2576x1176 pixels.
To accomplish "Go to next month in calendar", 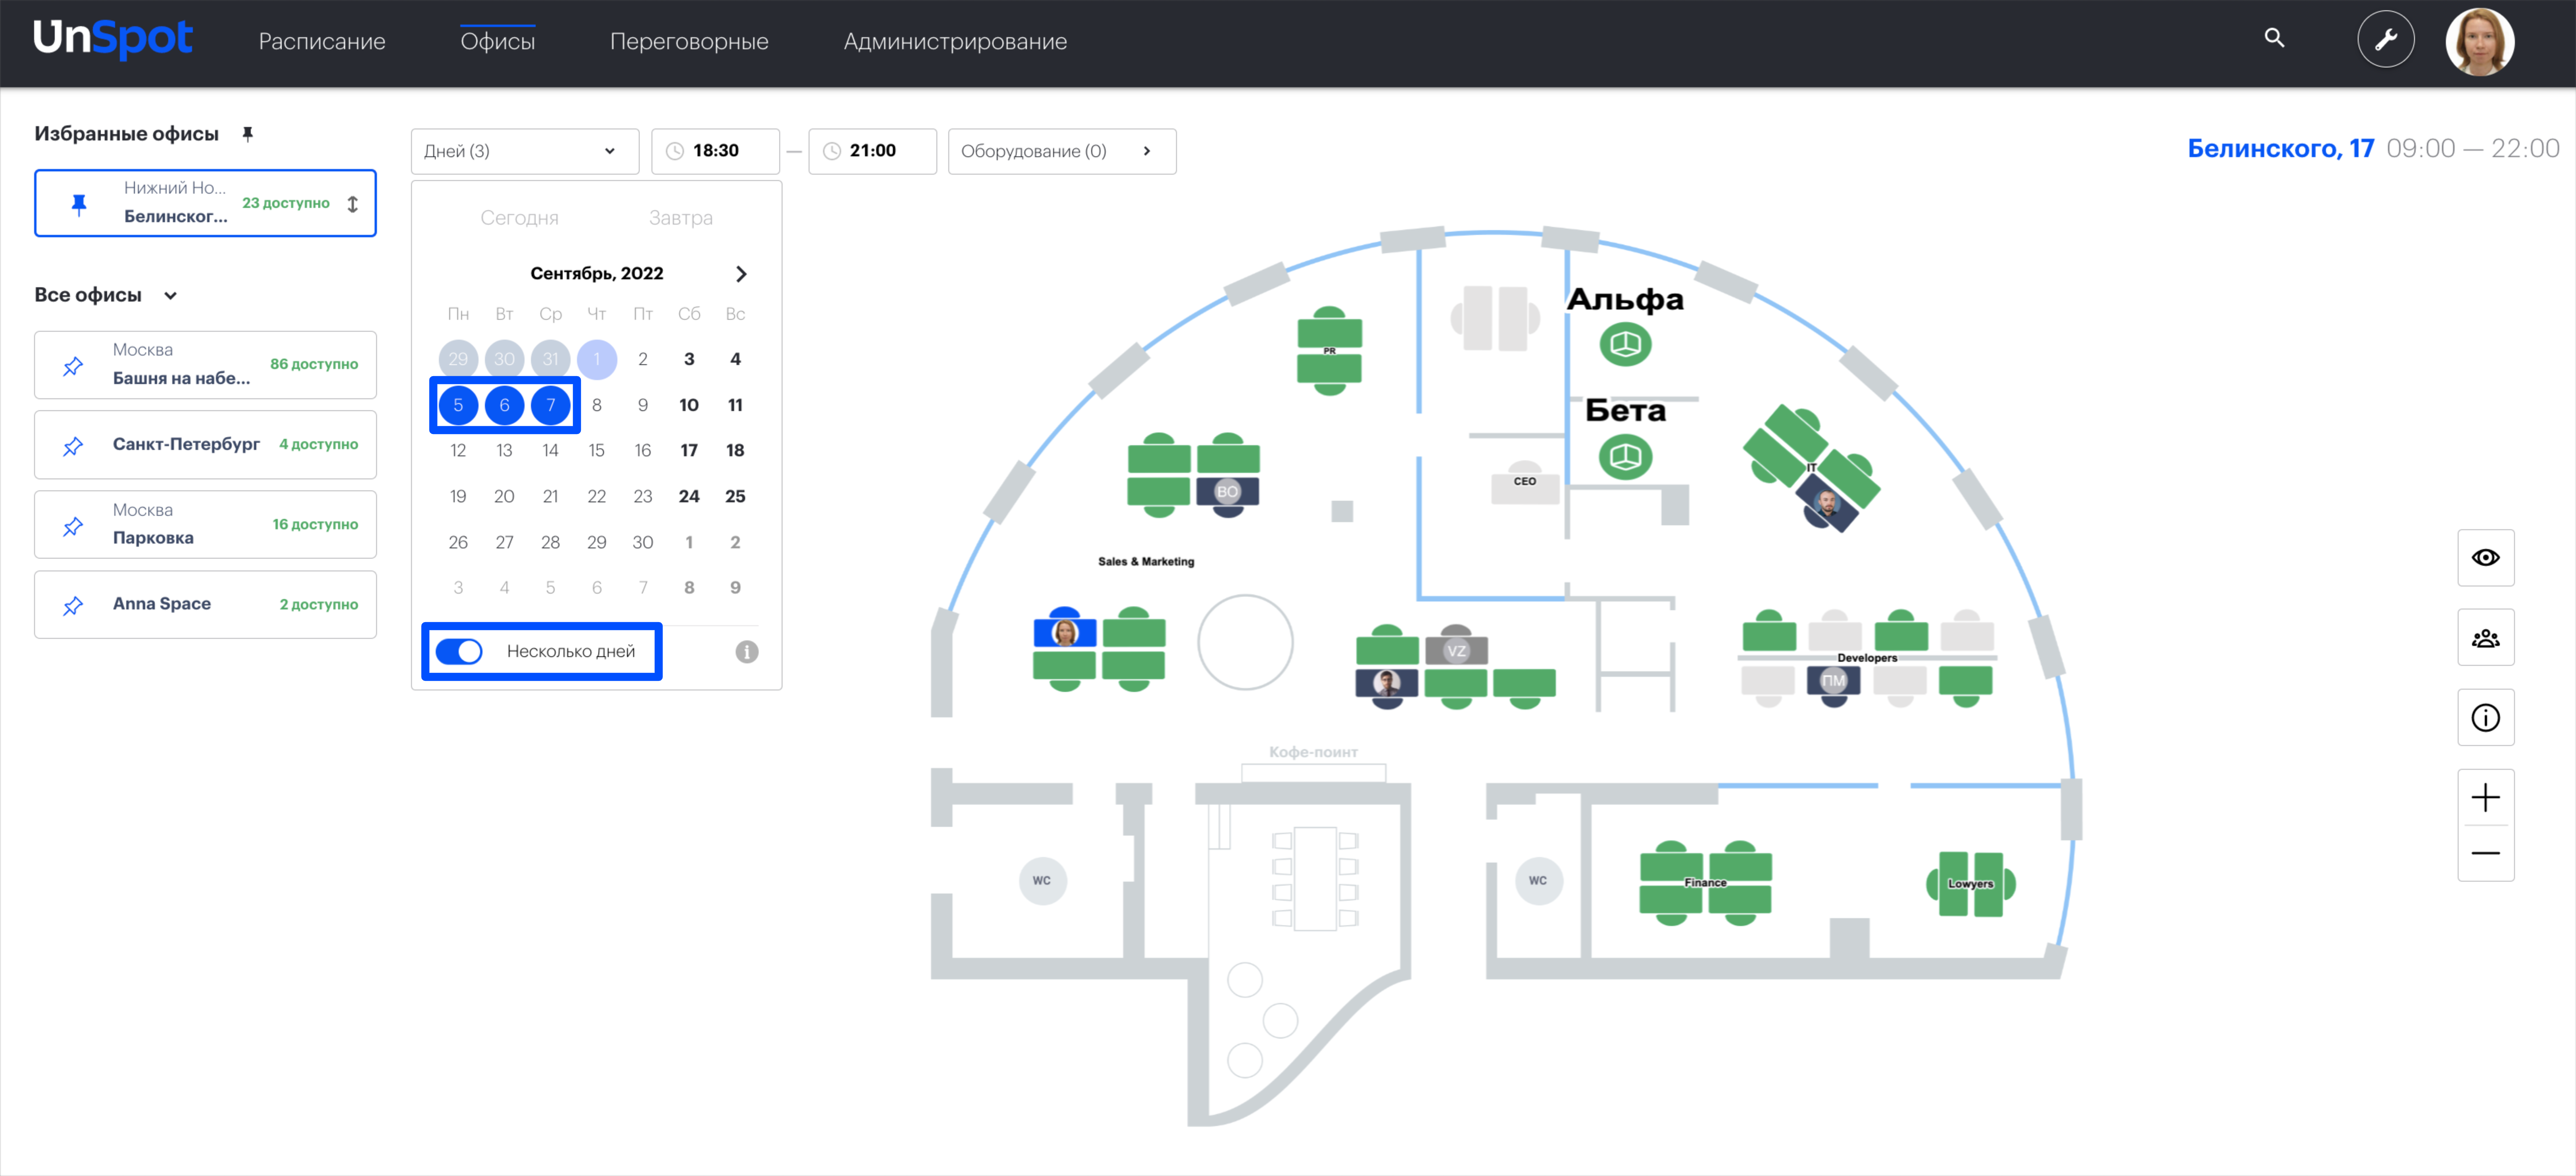I will coord(741,274).
